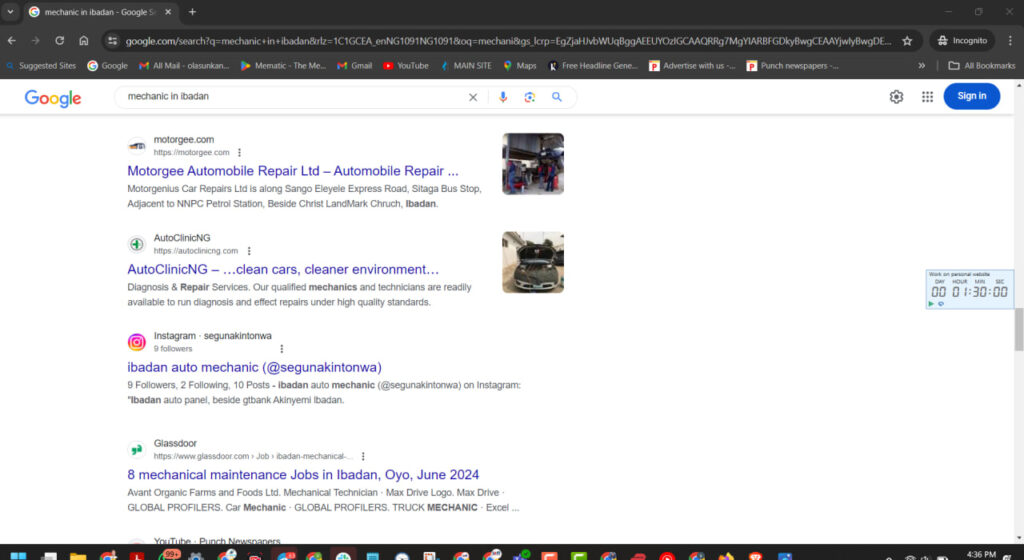Click the Glassdoor favicon icon

click(x=136, y=449)
